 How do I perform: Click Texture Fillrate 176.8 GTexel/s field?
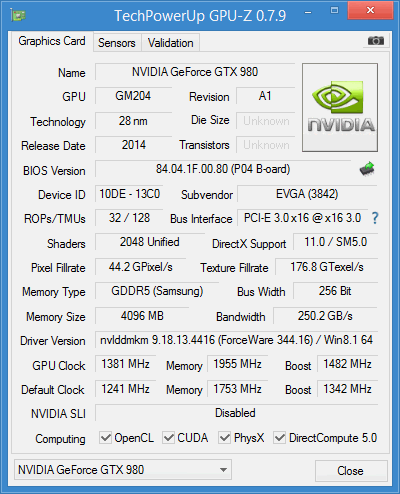click(327, 267)
